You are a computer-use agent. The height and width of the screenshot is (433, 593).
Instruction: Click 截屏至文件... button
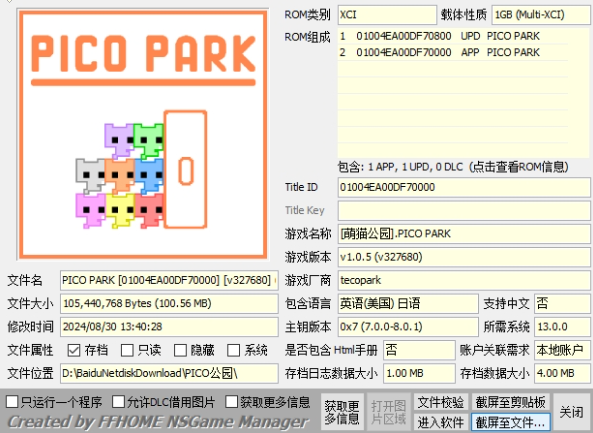tap(511, 422)
